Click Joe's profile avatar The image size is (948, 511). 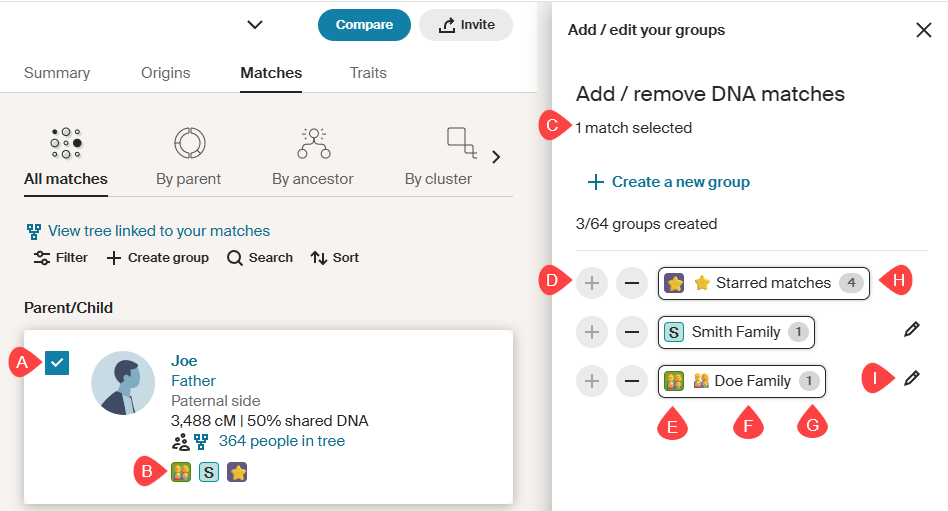[123, 383]
